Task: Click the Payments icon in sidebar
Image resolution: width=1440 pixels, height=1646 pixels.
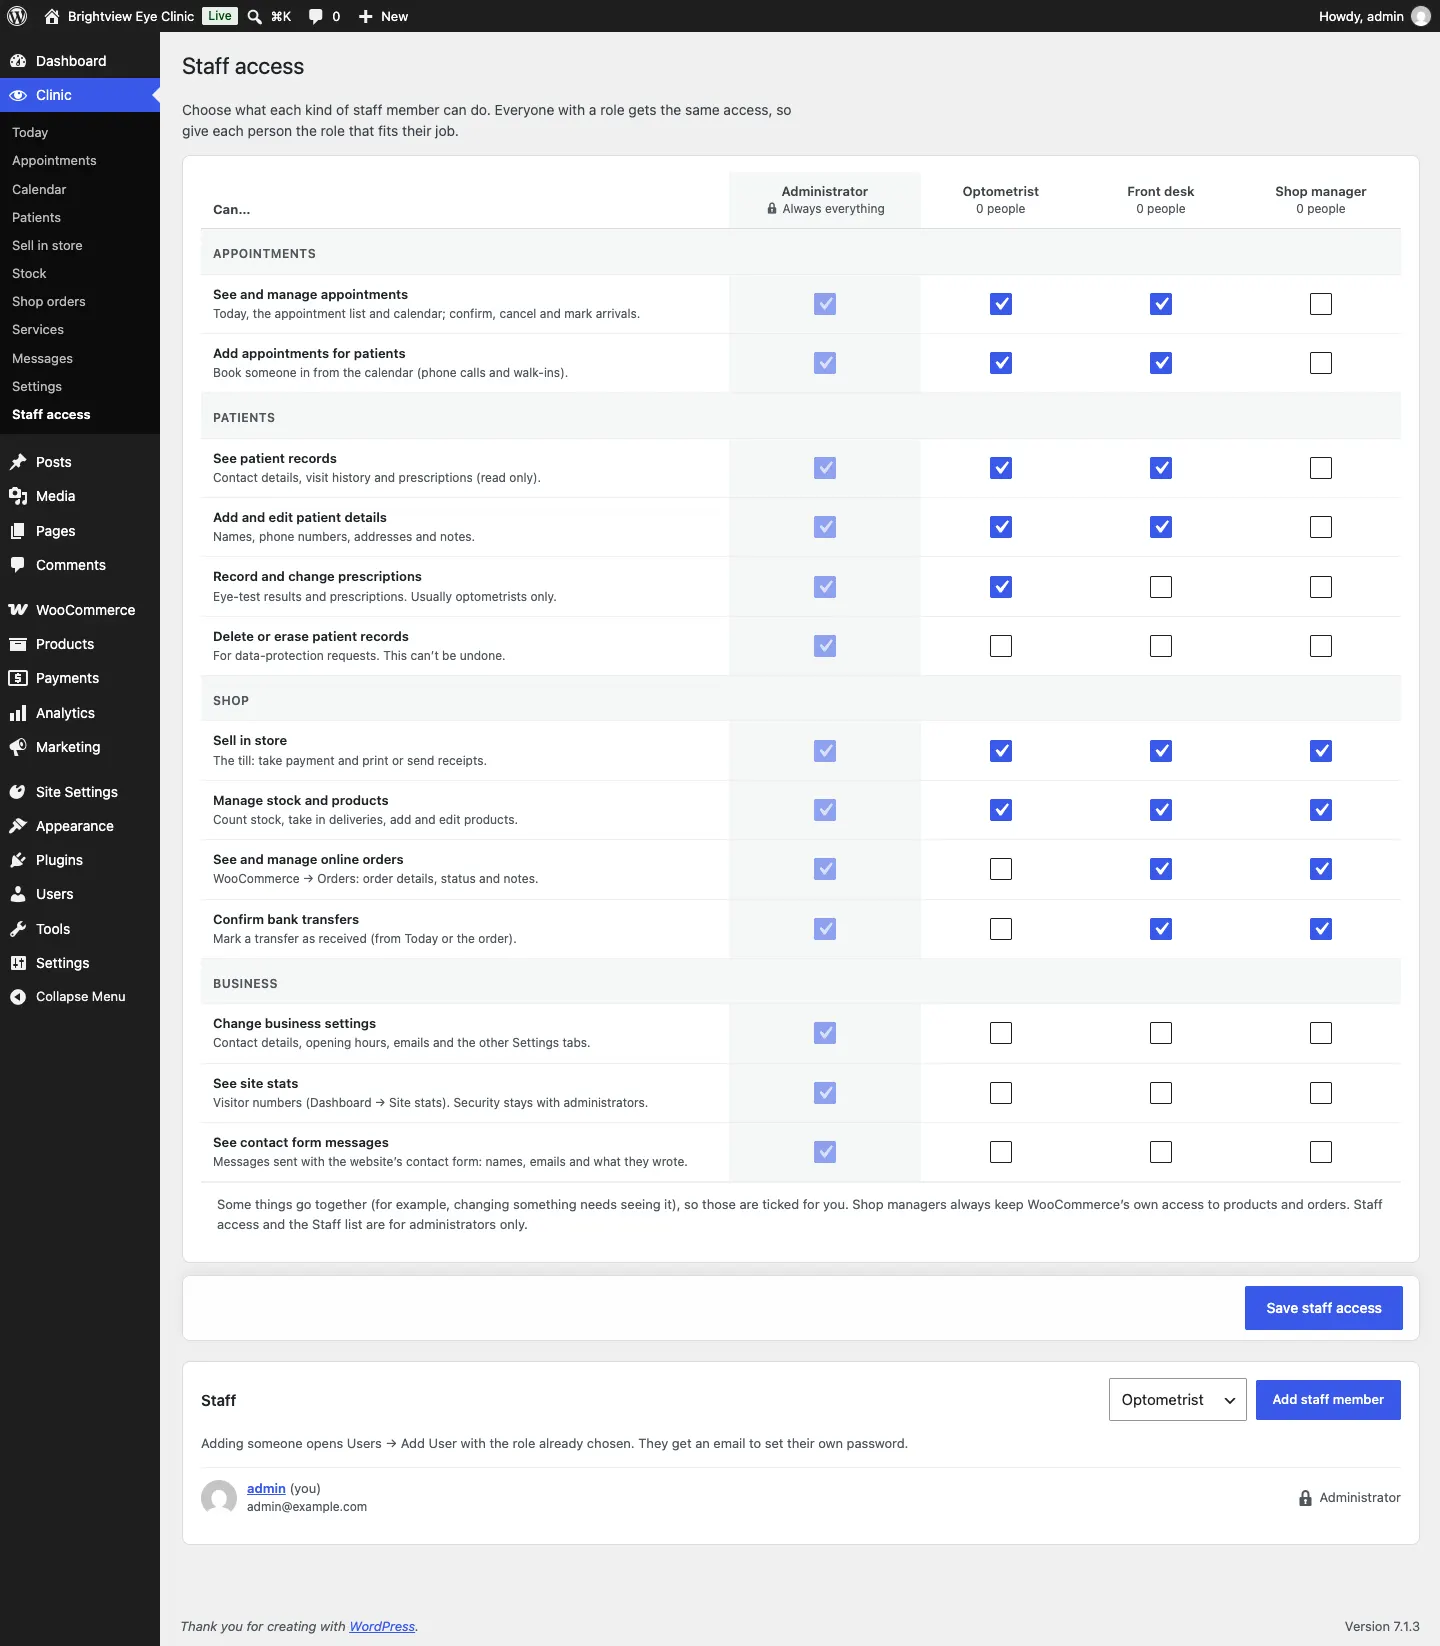Action: (18, 678)
